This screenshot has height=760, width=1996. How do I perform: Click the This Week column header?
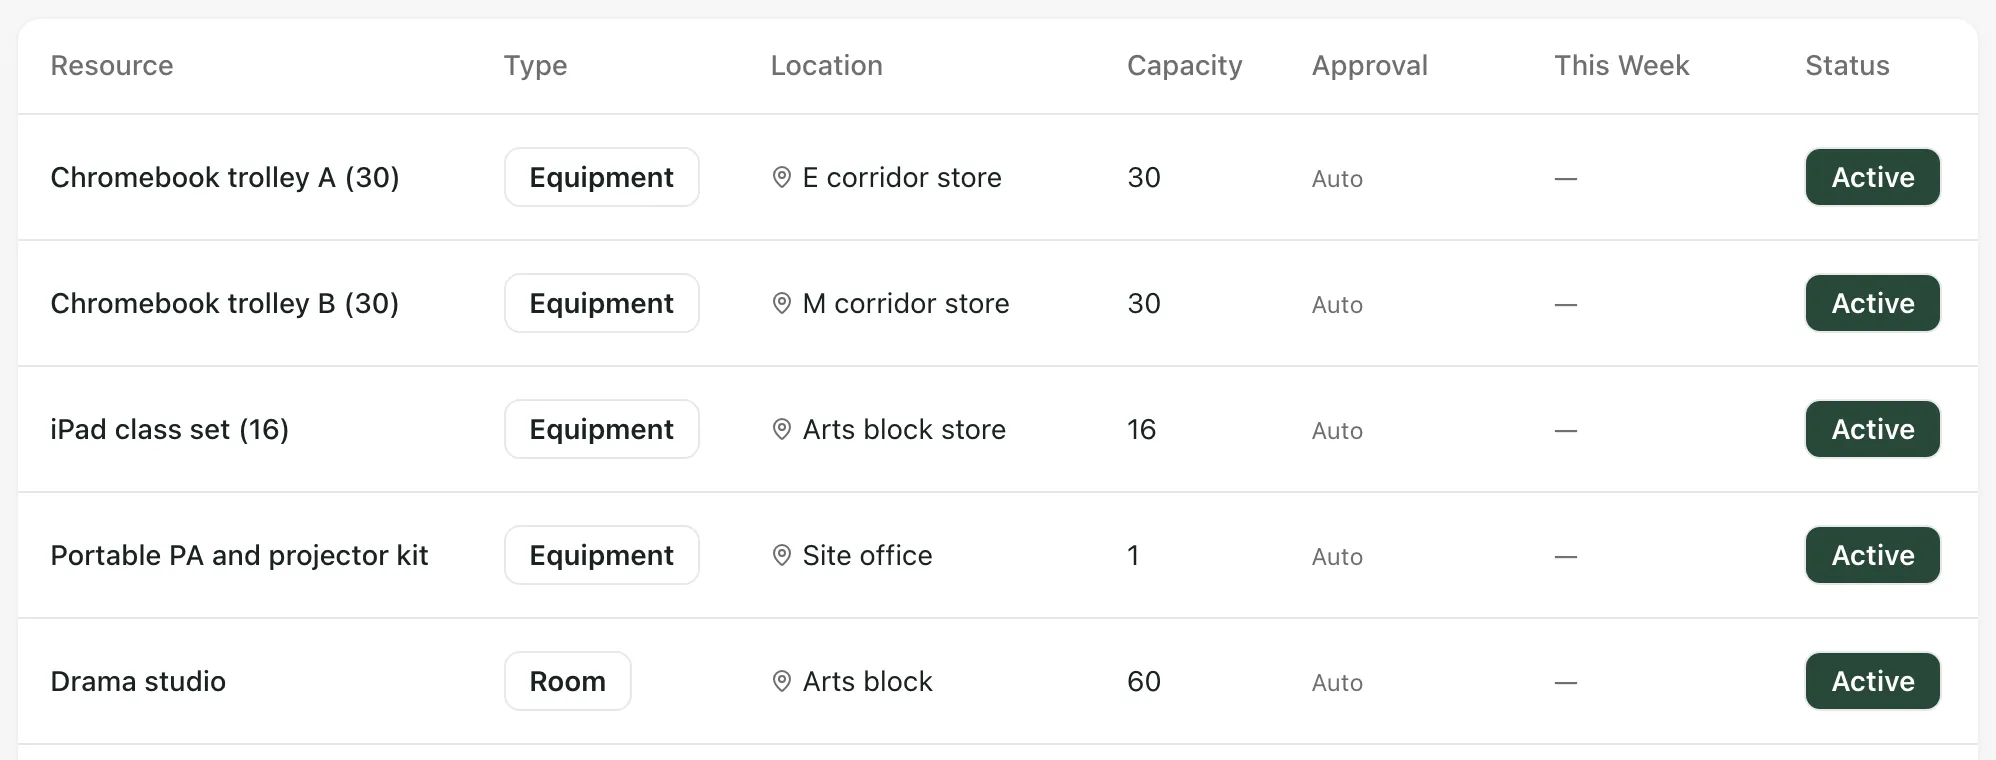point(1621,66)
